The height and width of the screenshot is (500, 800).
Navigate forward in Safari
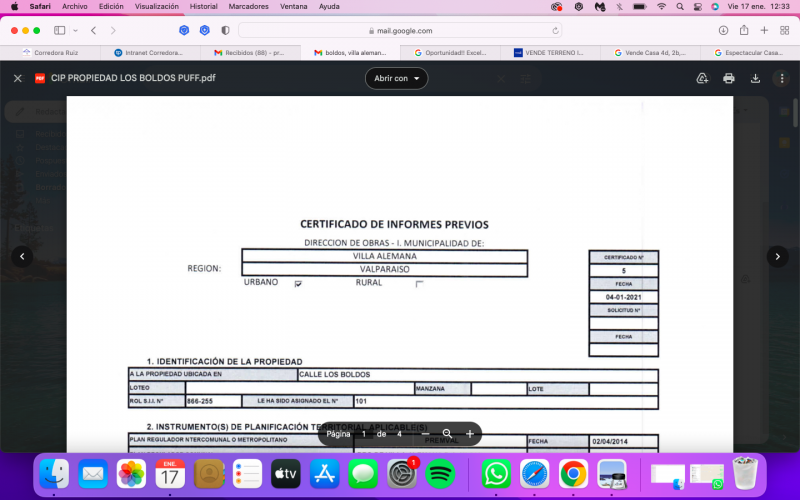pos(113,31)
